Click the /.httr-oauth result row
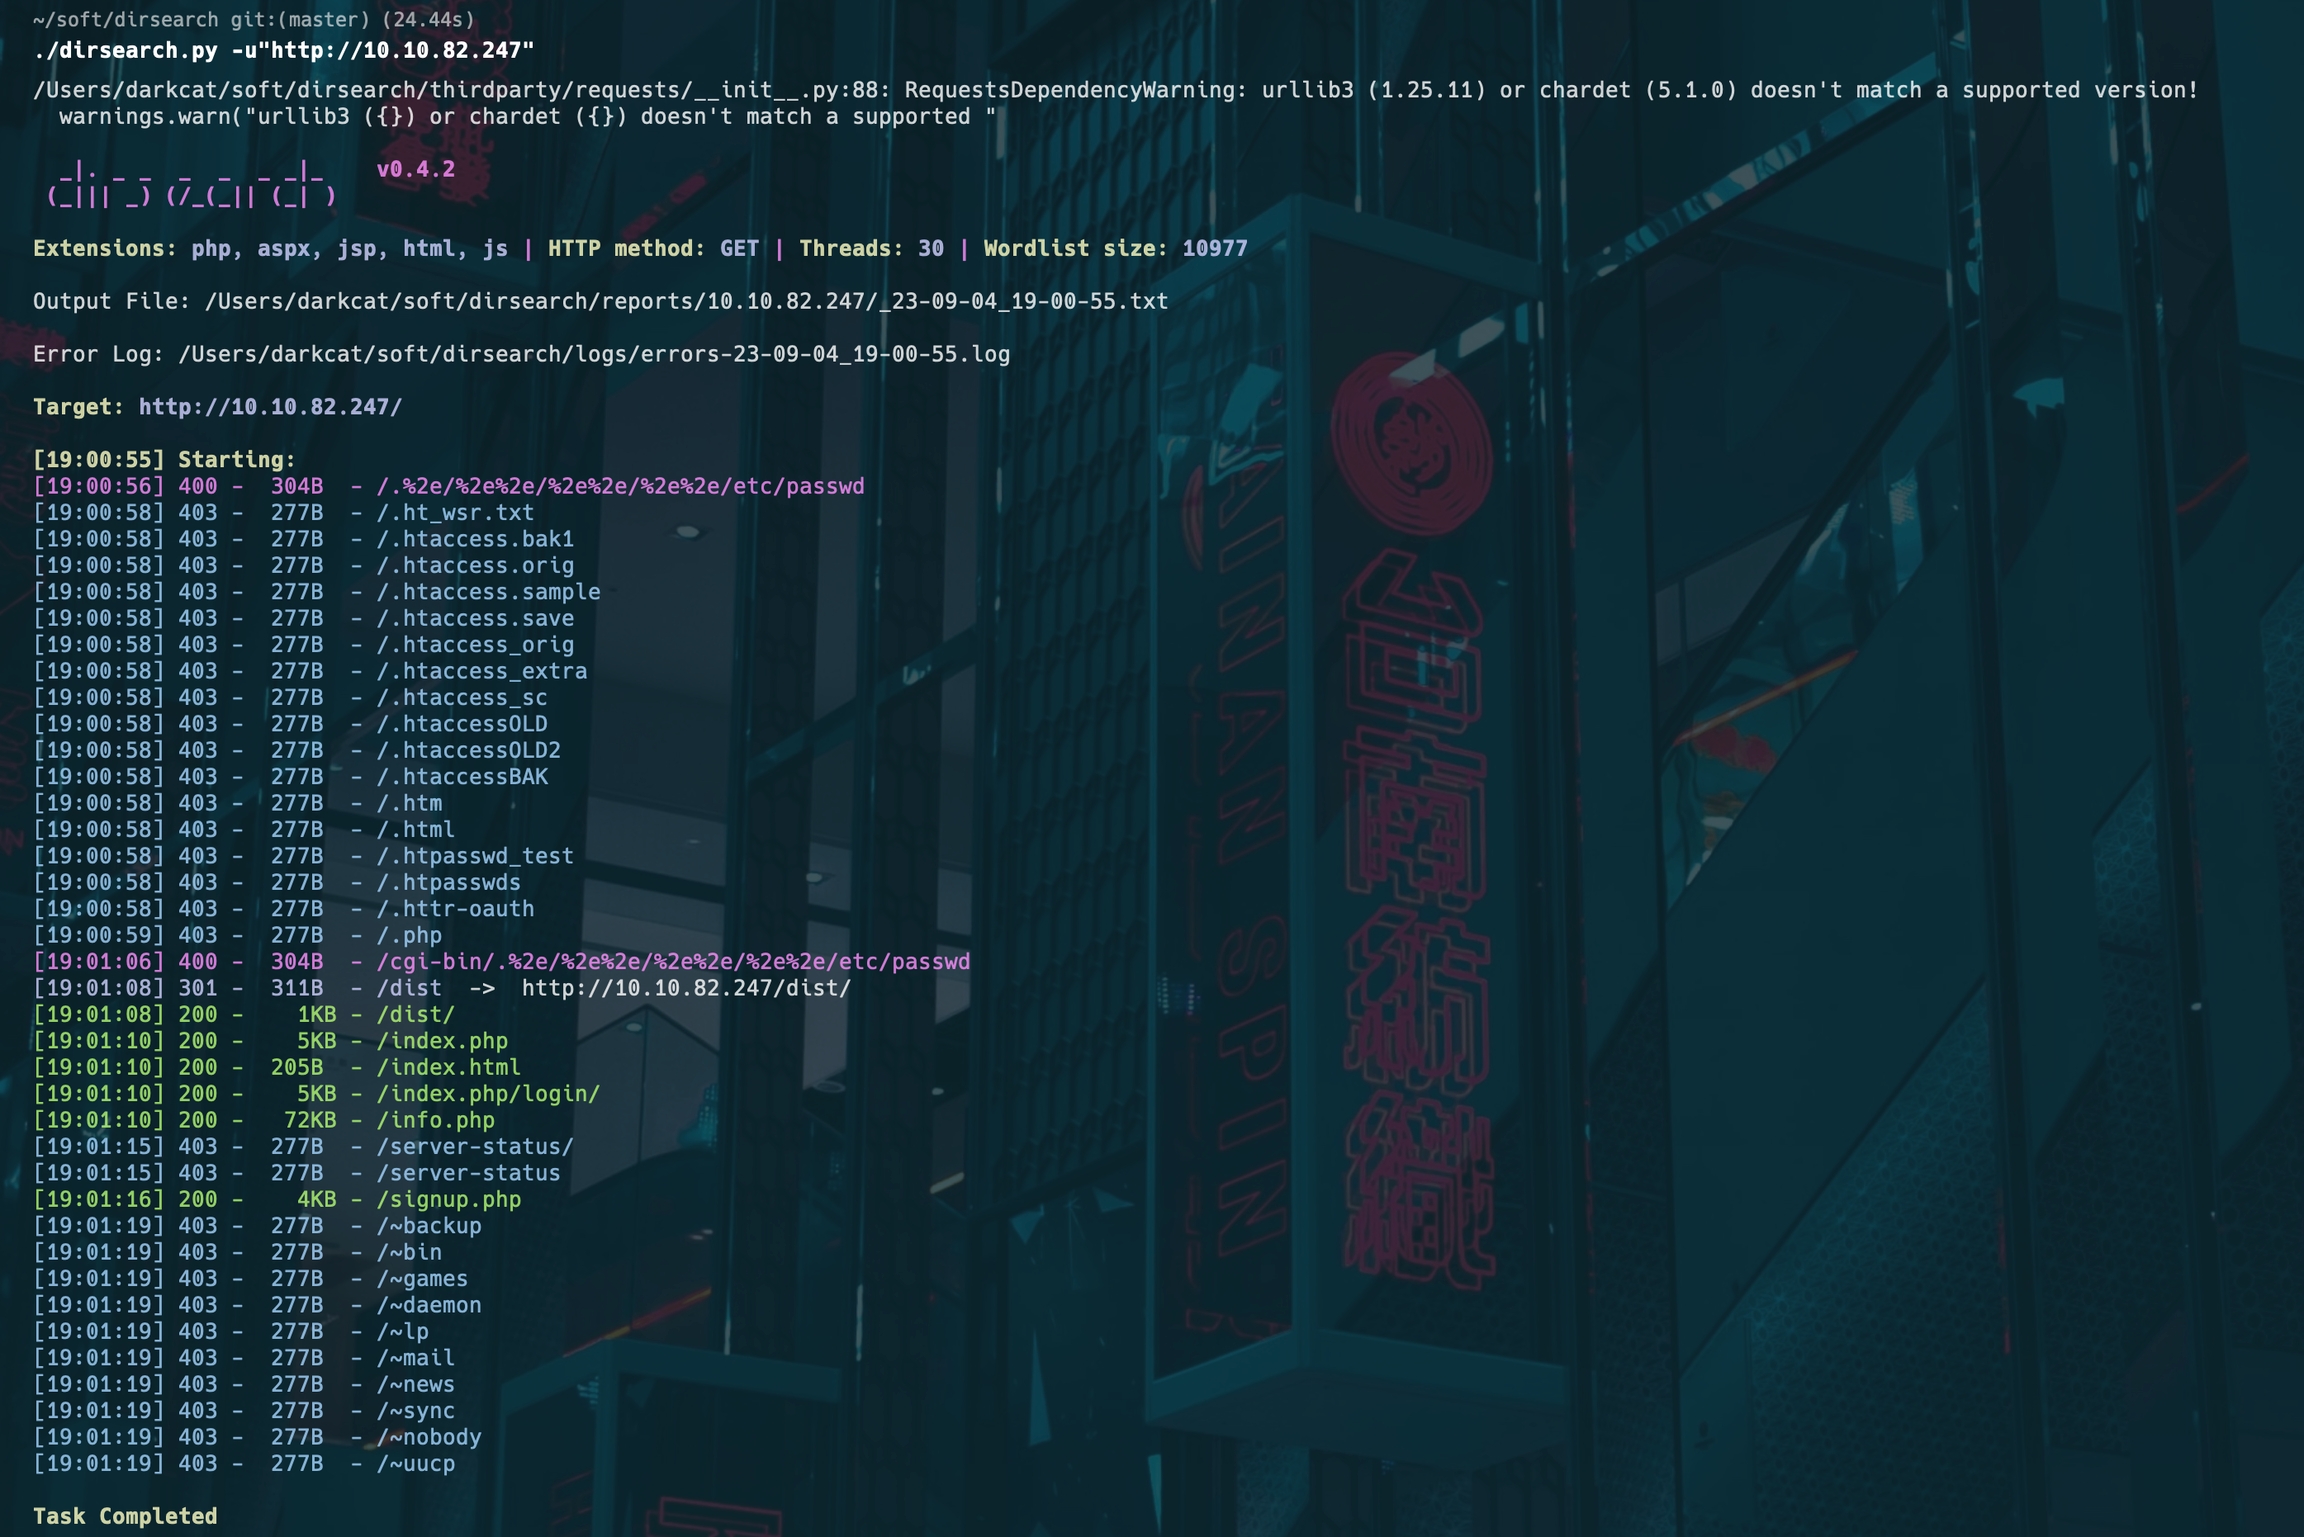The height and width of the screenshot is (1537, 2304). [x=284, y=909]
